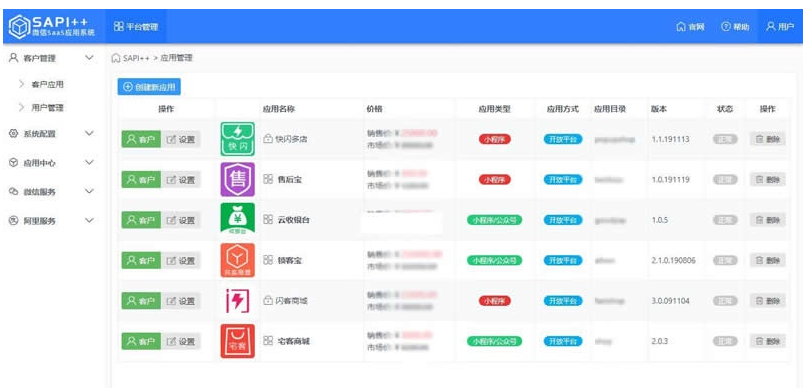Toggle status badge for 锁客宝
Image resolution: width=803 pixels, height=388 pixels.
(725, 260)
